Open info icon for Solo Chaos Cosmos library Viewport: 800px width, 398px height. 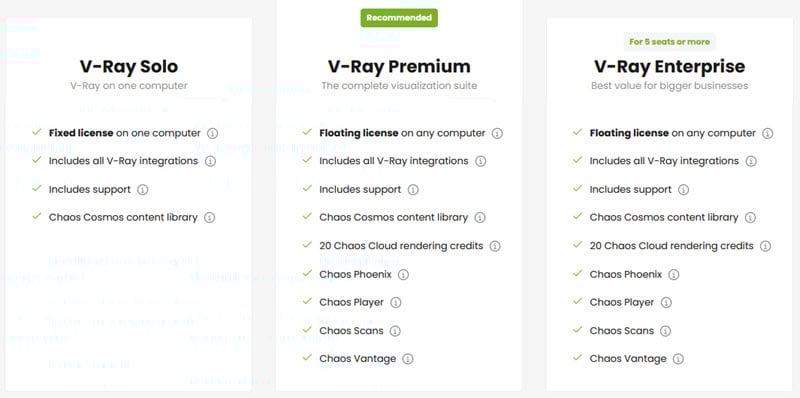coord(209,217)
